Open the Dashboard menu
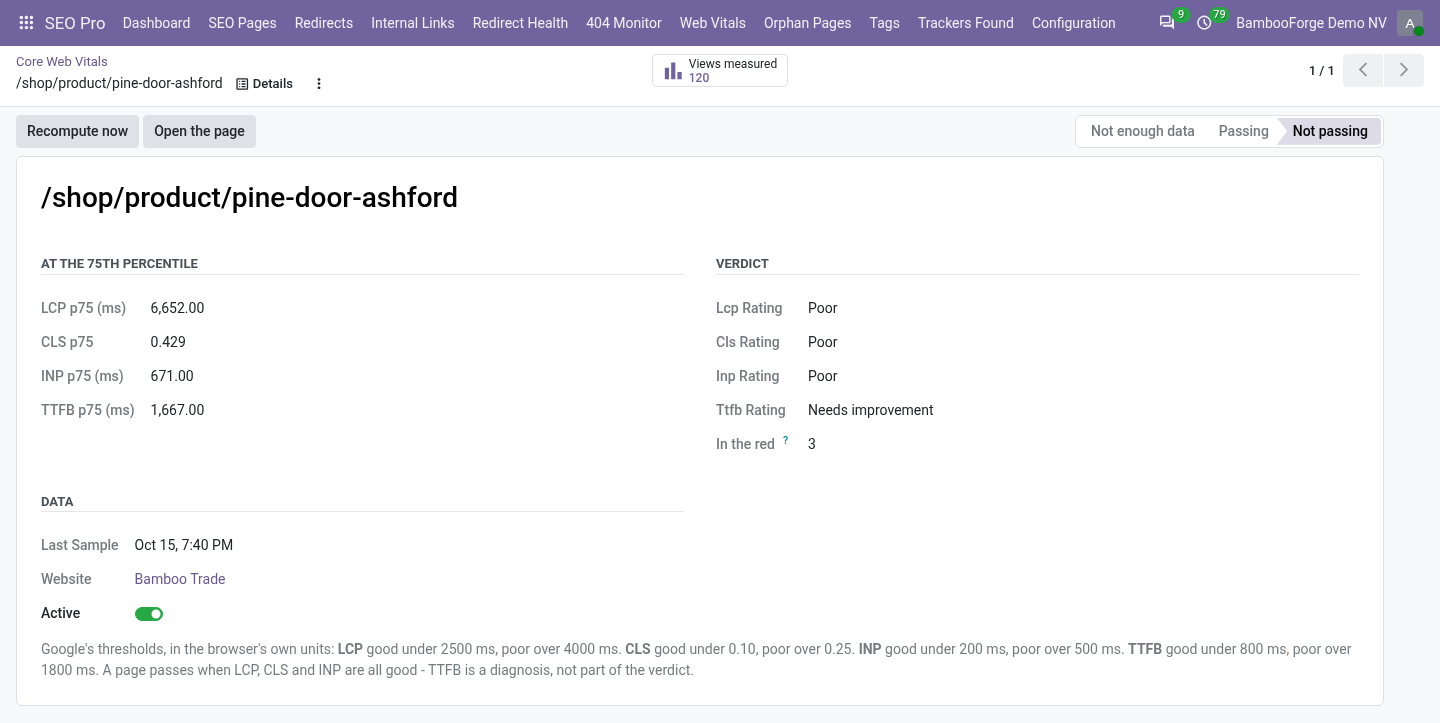 [156, 23]
